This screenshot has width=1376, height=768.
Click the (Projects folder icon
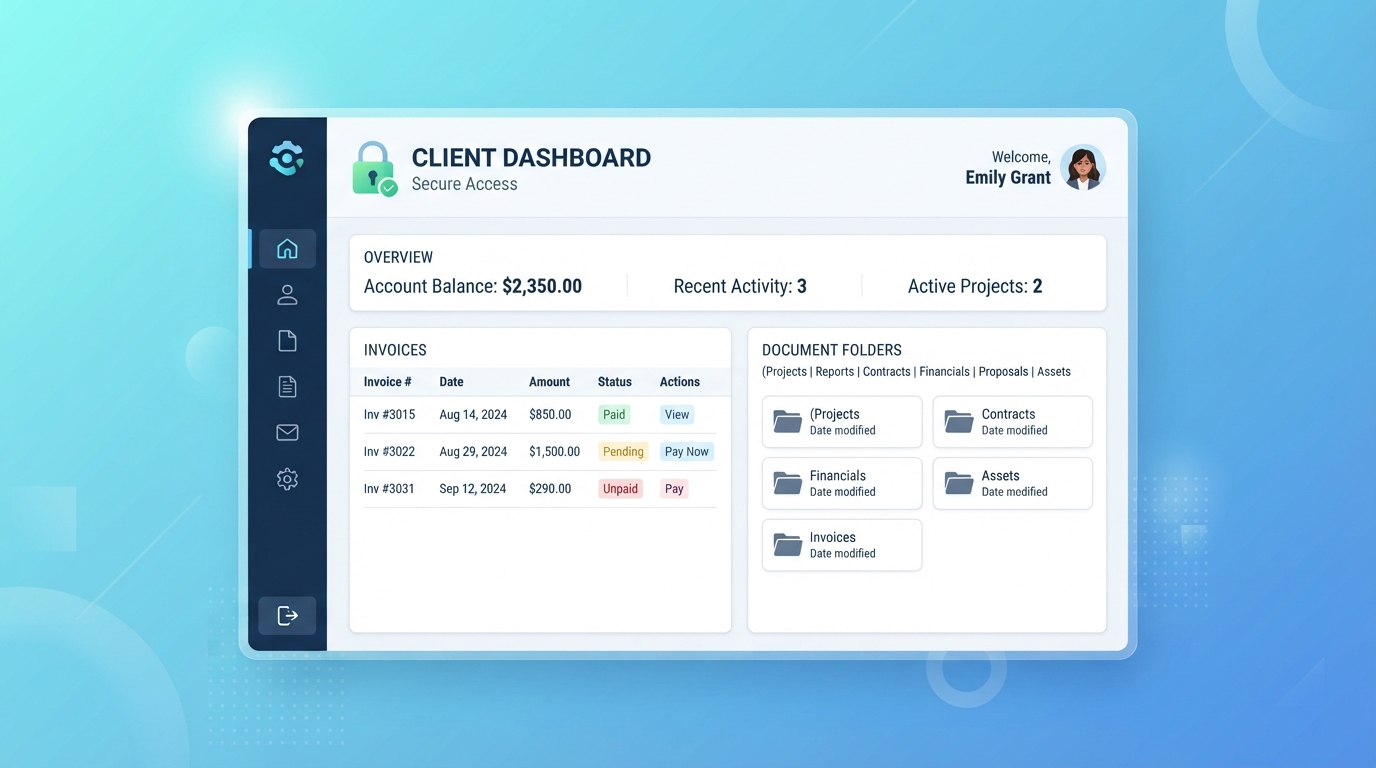(x=788, y=422)
